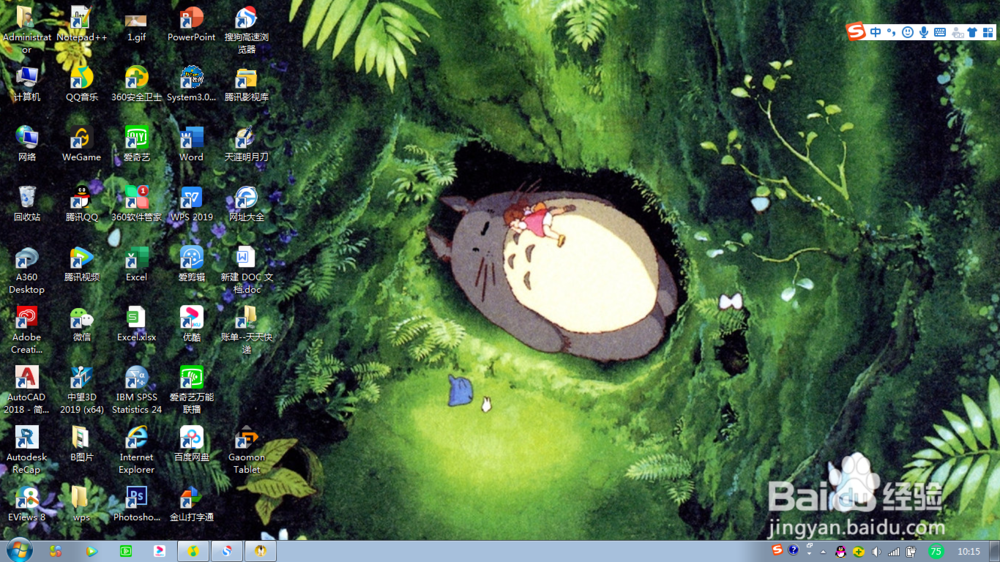
Task: Select the Adobe Creative Cloud icon
Action: (27, 330)
